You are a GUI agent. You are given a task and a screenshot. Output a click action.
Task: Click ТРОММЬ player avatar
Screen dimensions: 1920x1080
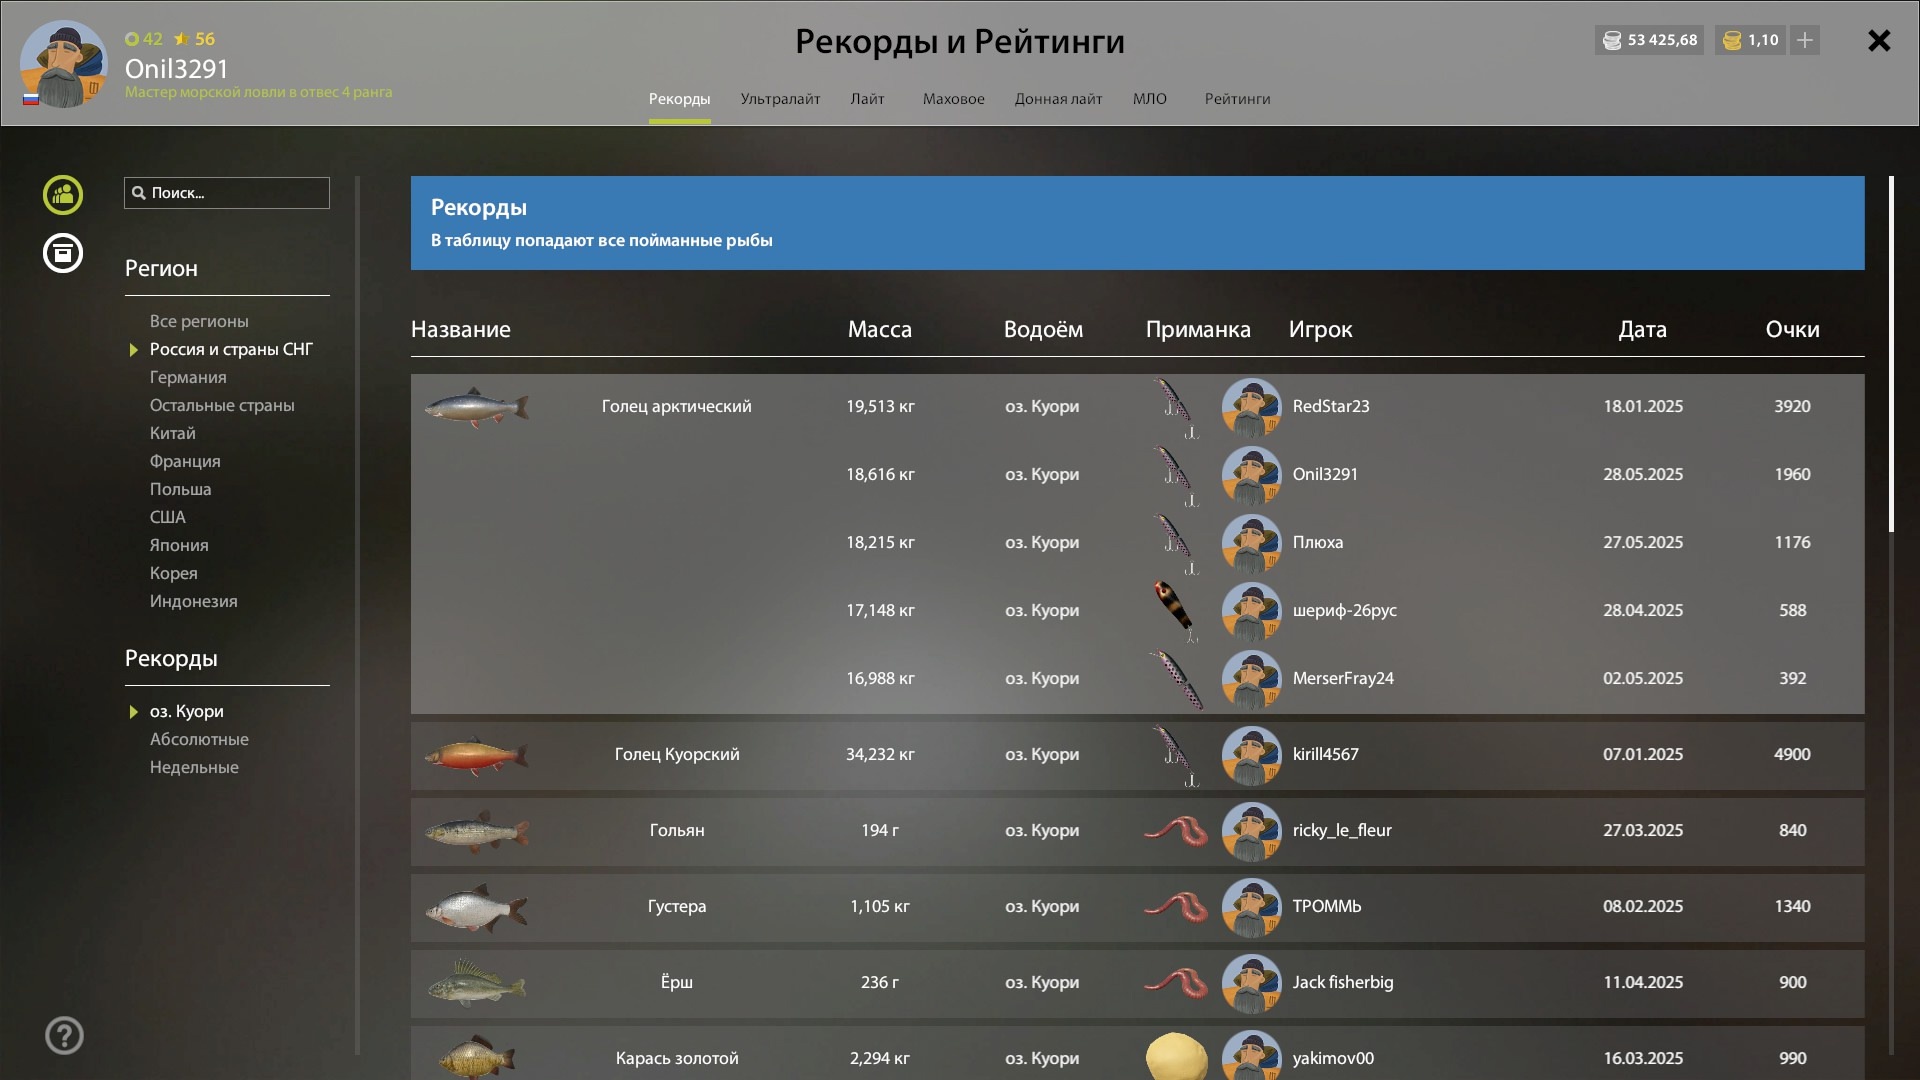point(1251,908)
